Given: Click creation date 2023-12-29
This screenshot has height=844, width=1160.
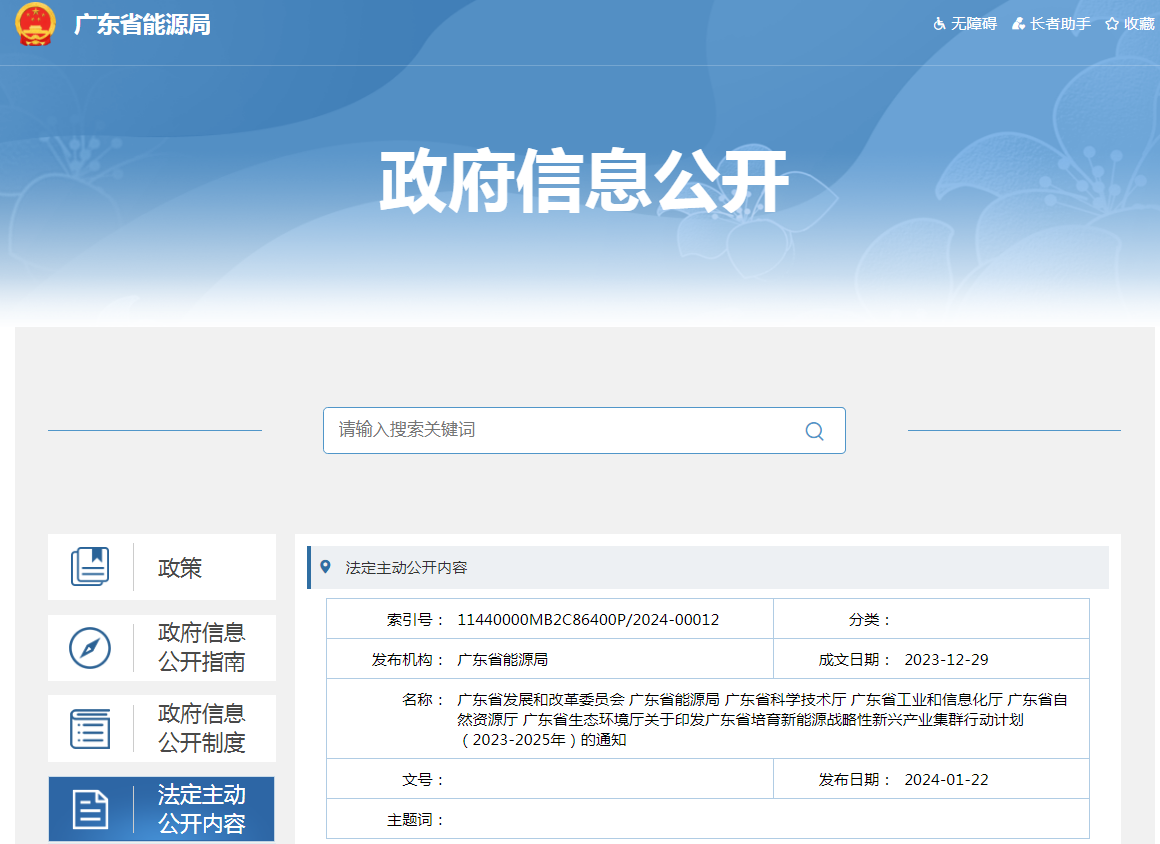Looking at the screenshot, I should (x=946, y=660).
